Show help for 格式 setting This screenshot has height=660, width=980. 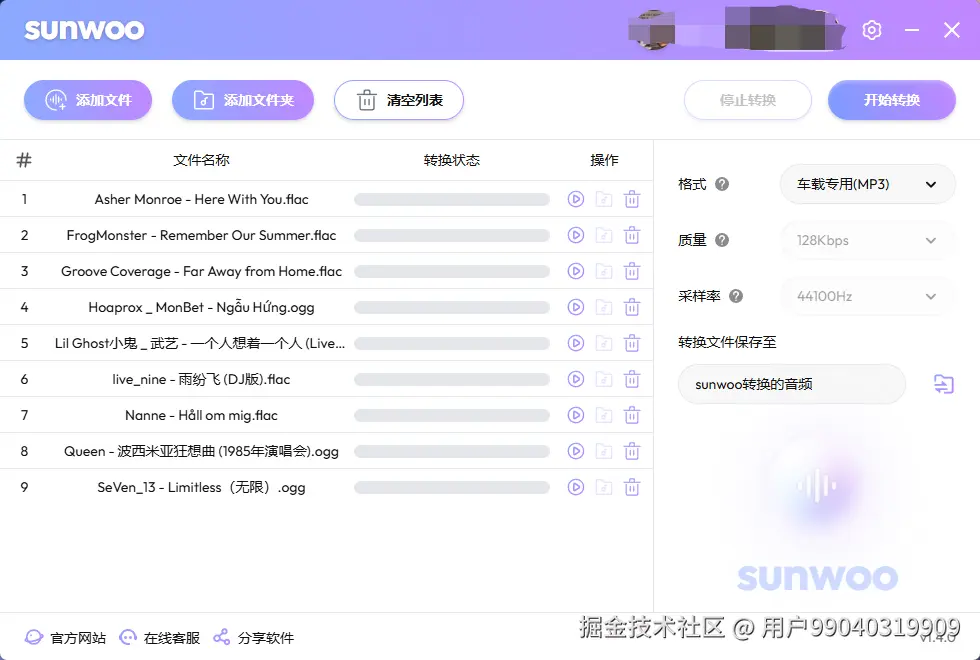click(x=722, y=184)
